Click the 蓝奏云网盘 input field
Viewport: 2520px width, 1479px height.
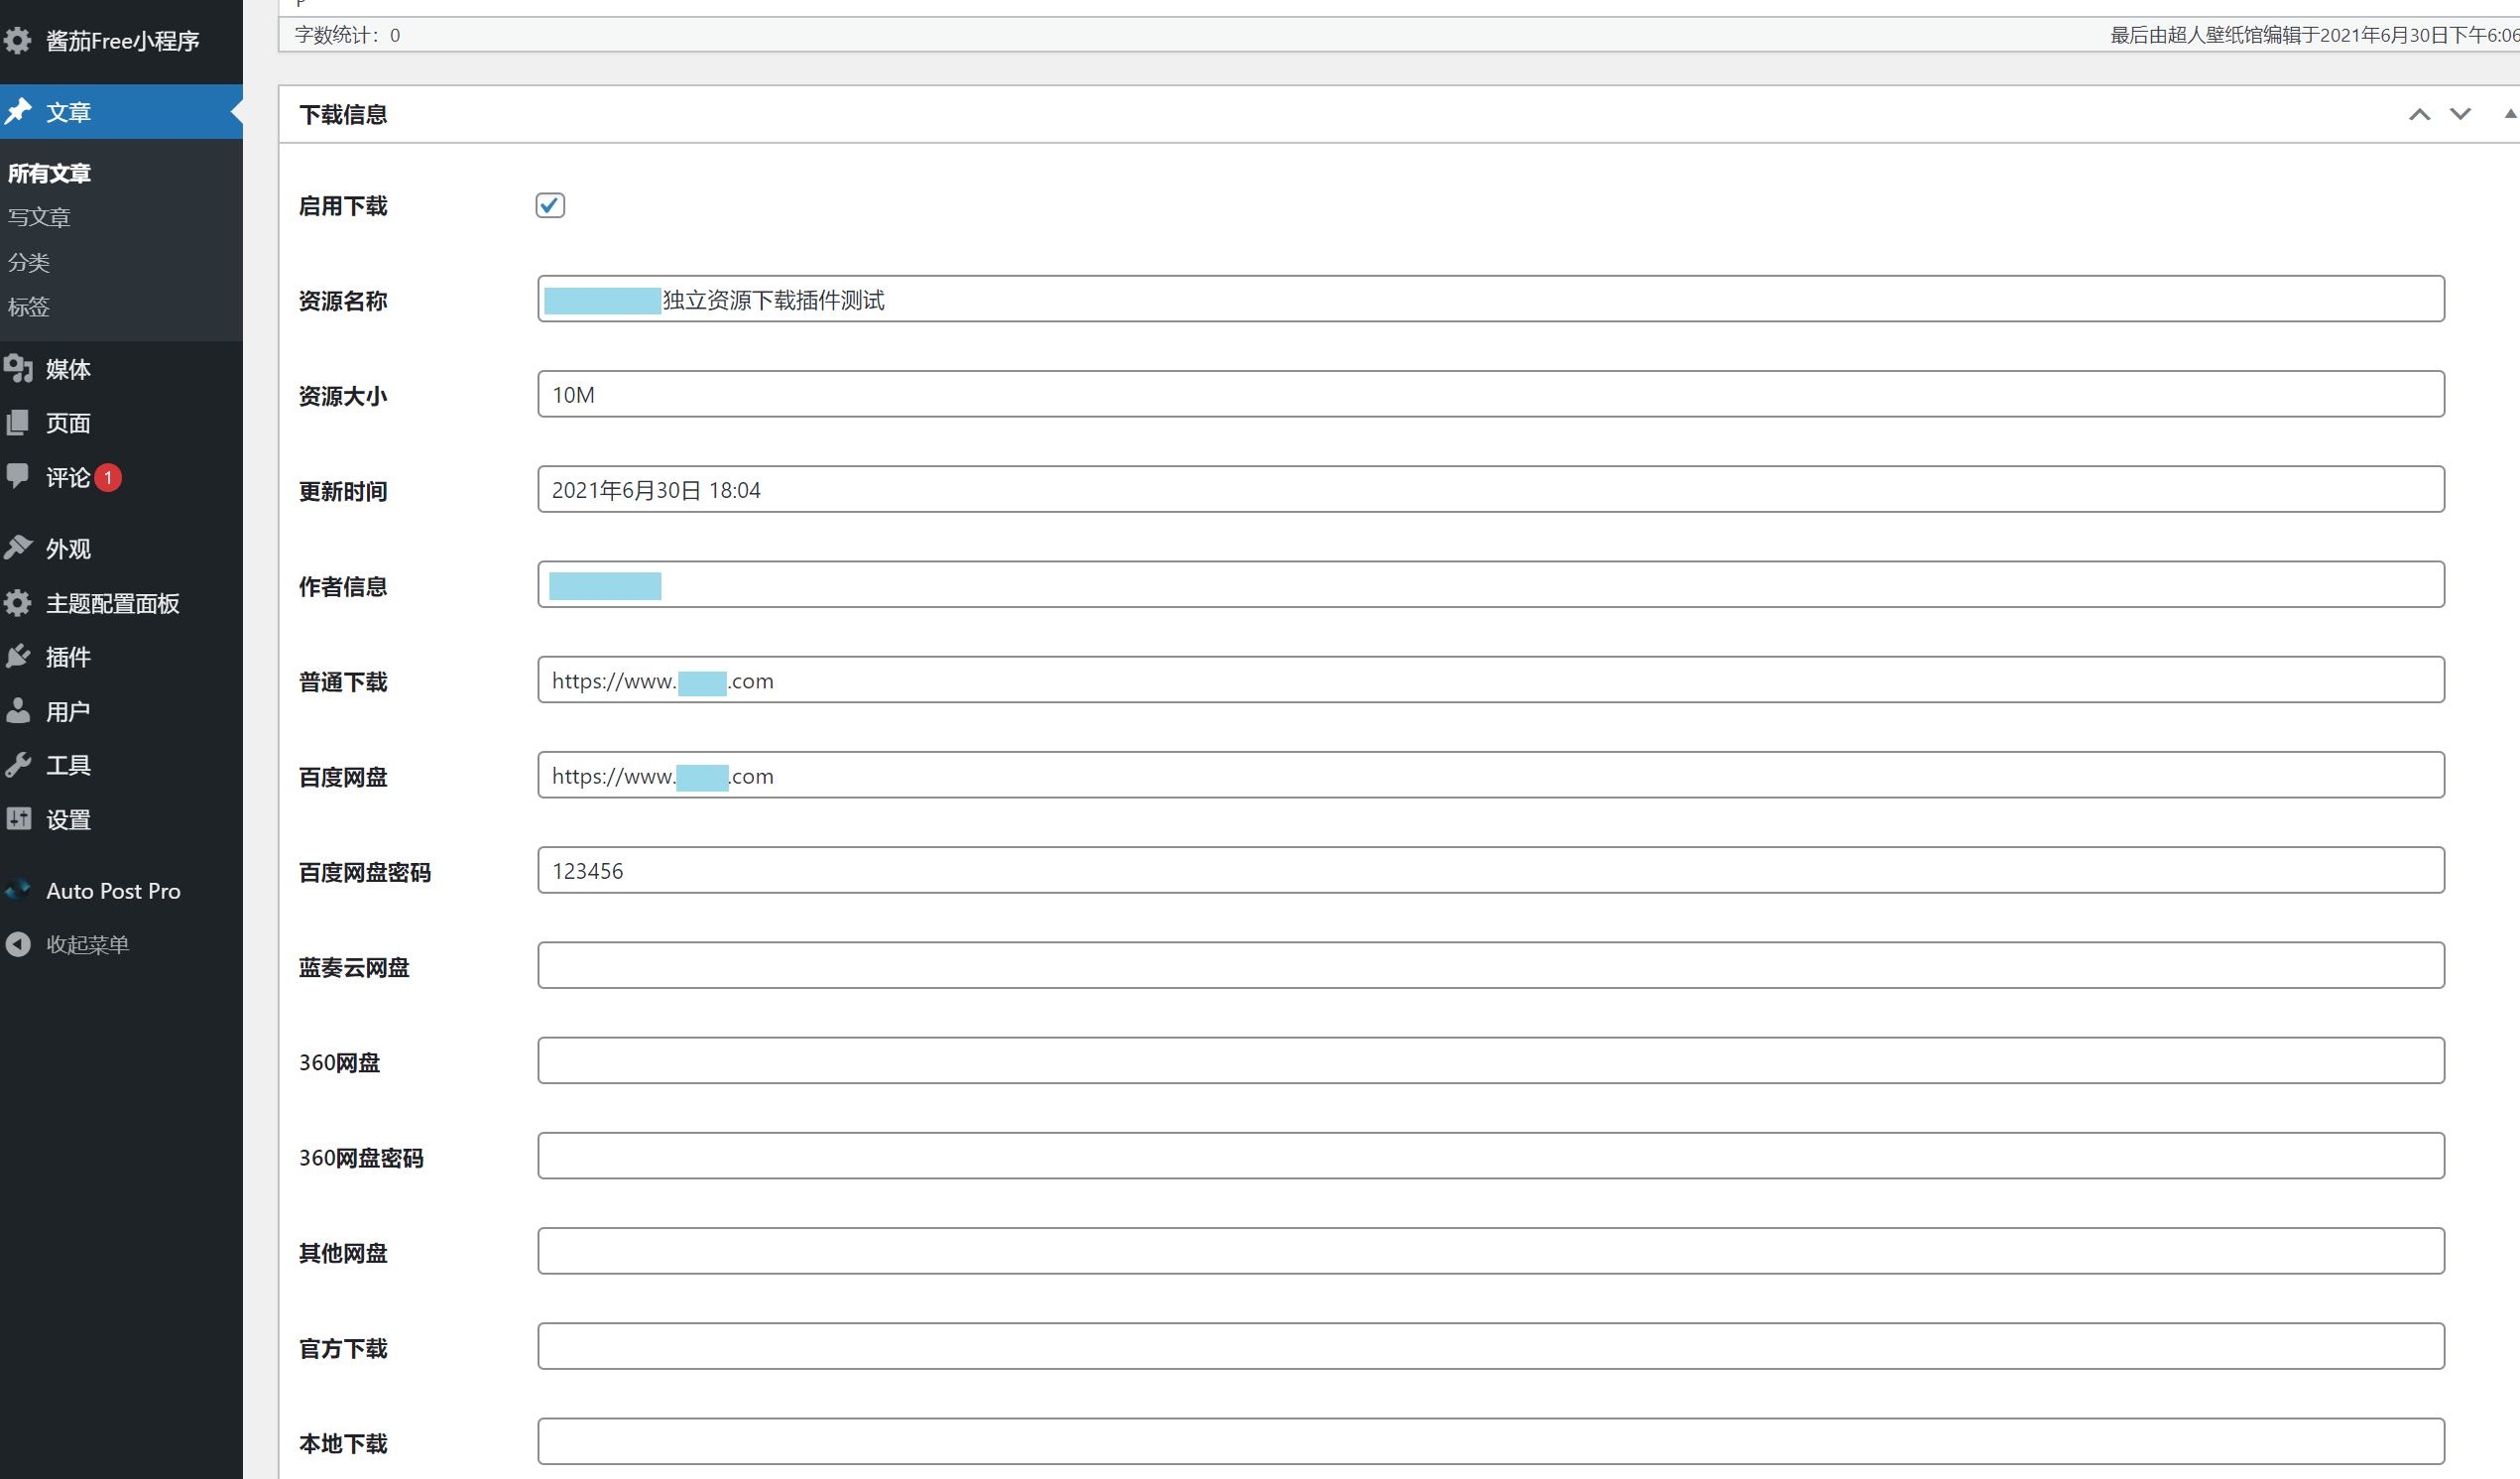1490,965
